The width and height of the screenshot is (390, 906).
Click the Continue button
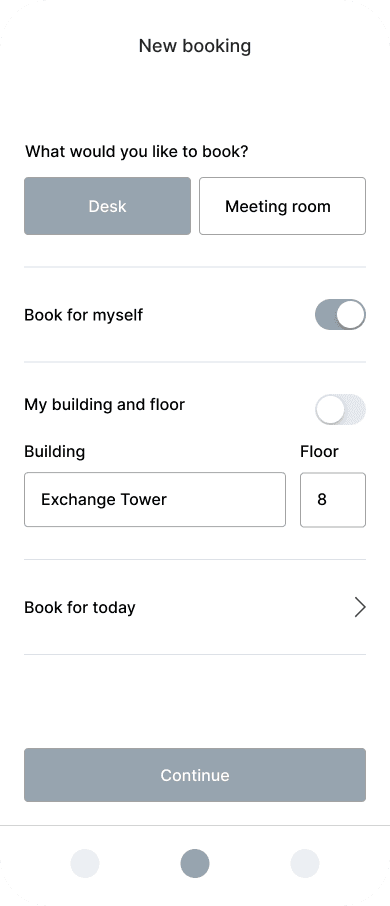coord(195,775)
